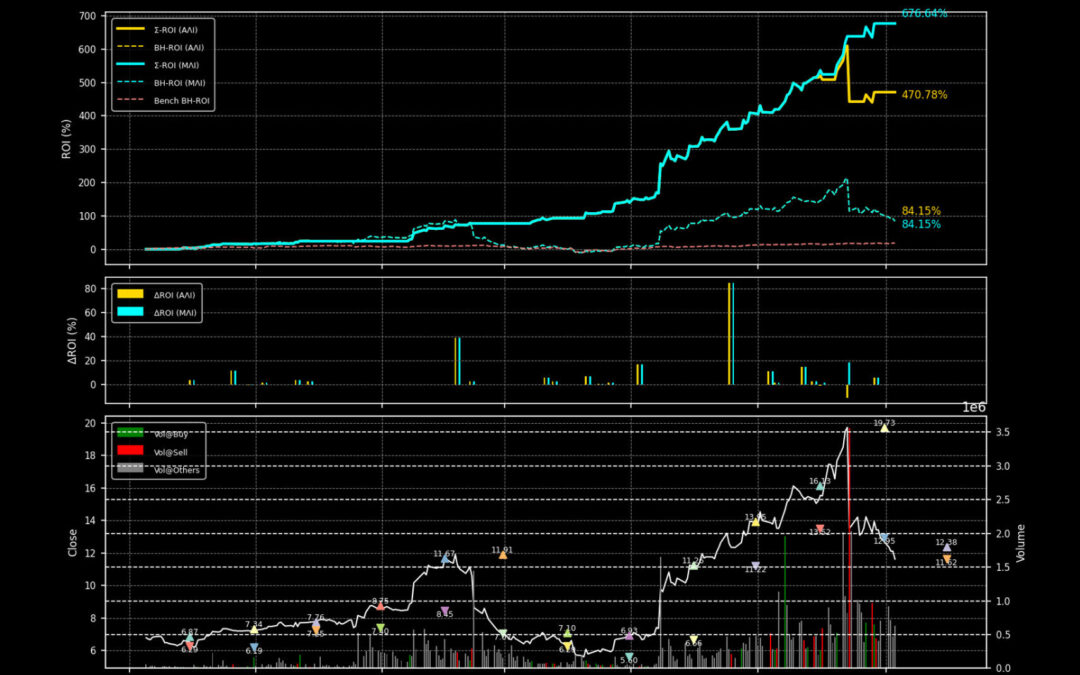Screen dimensions: 1080x675
Task: Click the cyan ΔROI (MΛI) legend swatch
Action: point(131,313)
